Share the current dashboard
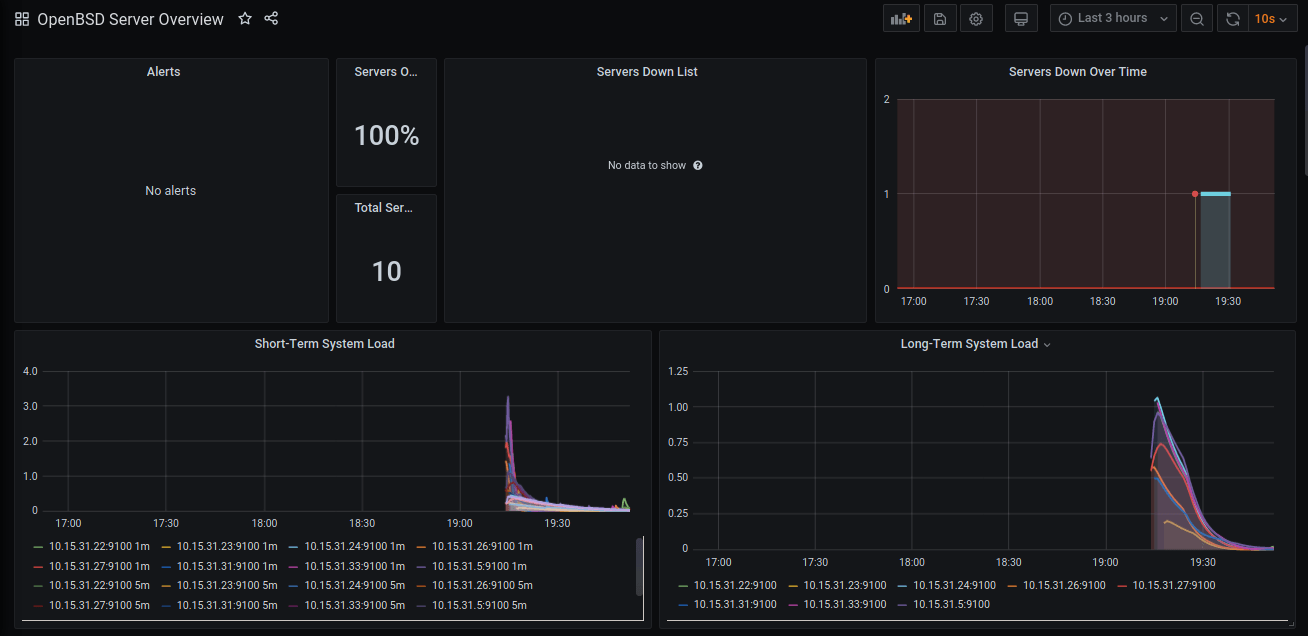This screenshot has height=636, width=1308. [x=271, y=18]
